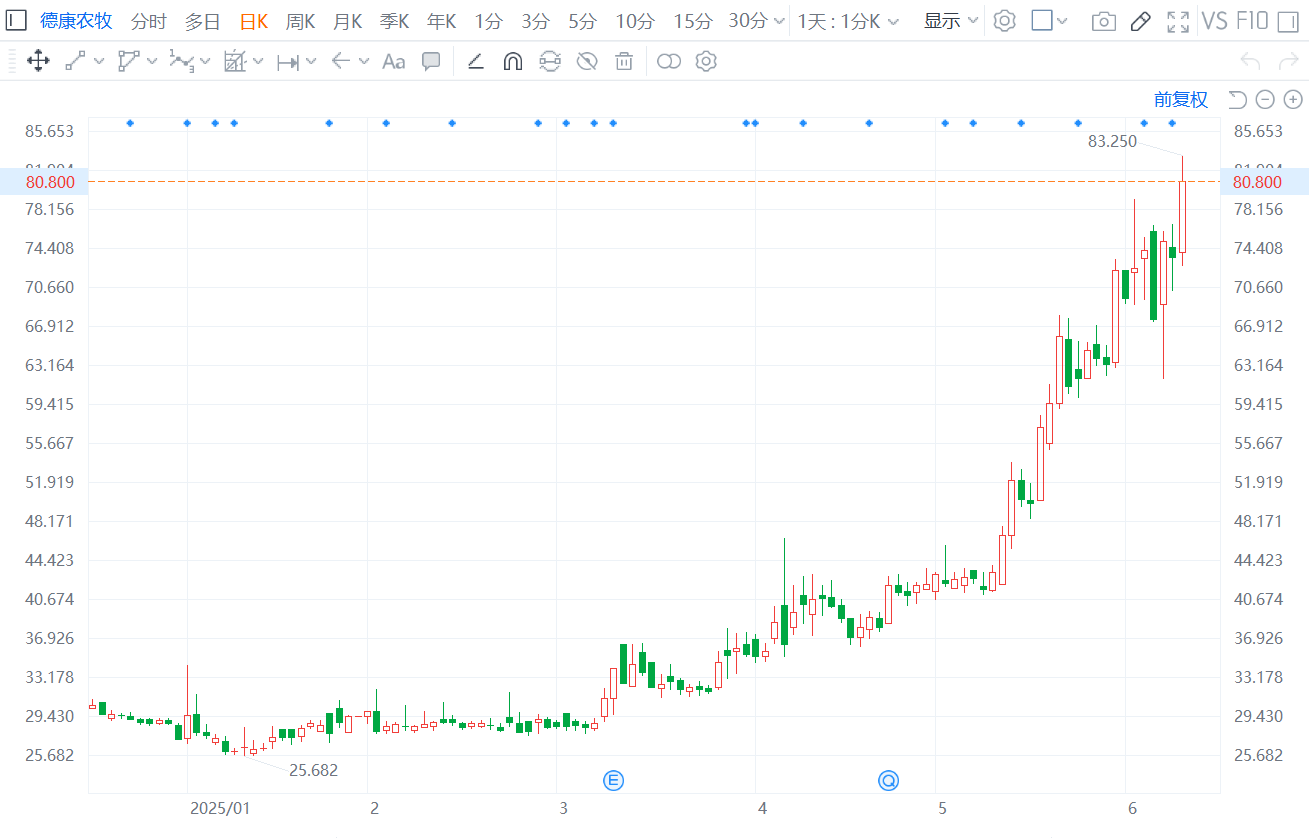This screenshot has width=1309, height=838.
Task: Take a chart snapshot with camera icon
Action: pyautogui.click(x=1103, y=21)
